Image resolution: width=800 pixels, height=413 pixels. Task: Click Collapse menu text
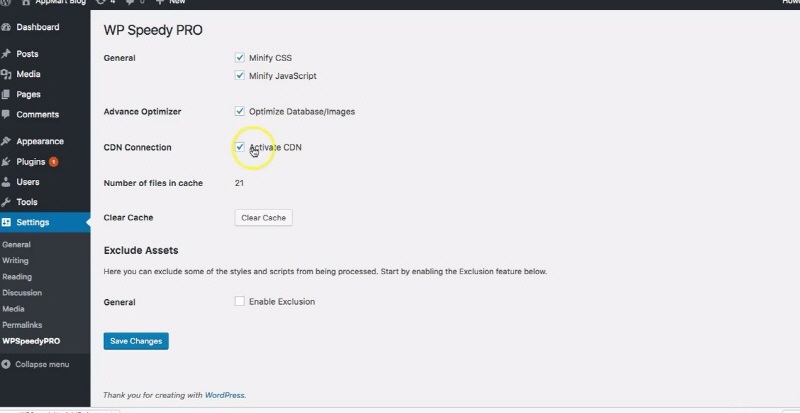(42, 365)
